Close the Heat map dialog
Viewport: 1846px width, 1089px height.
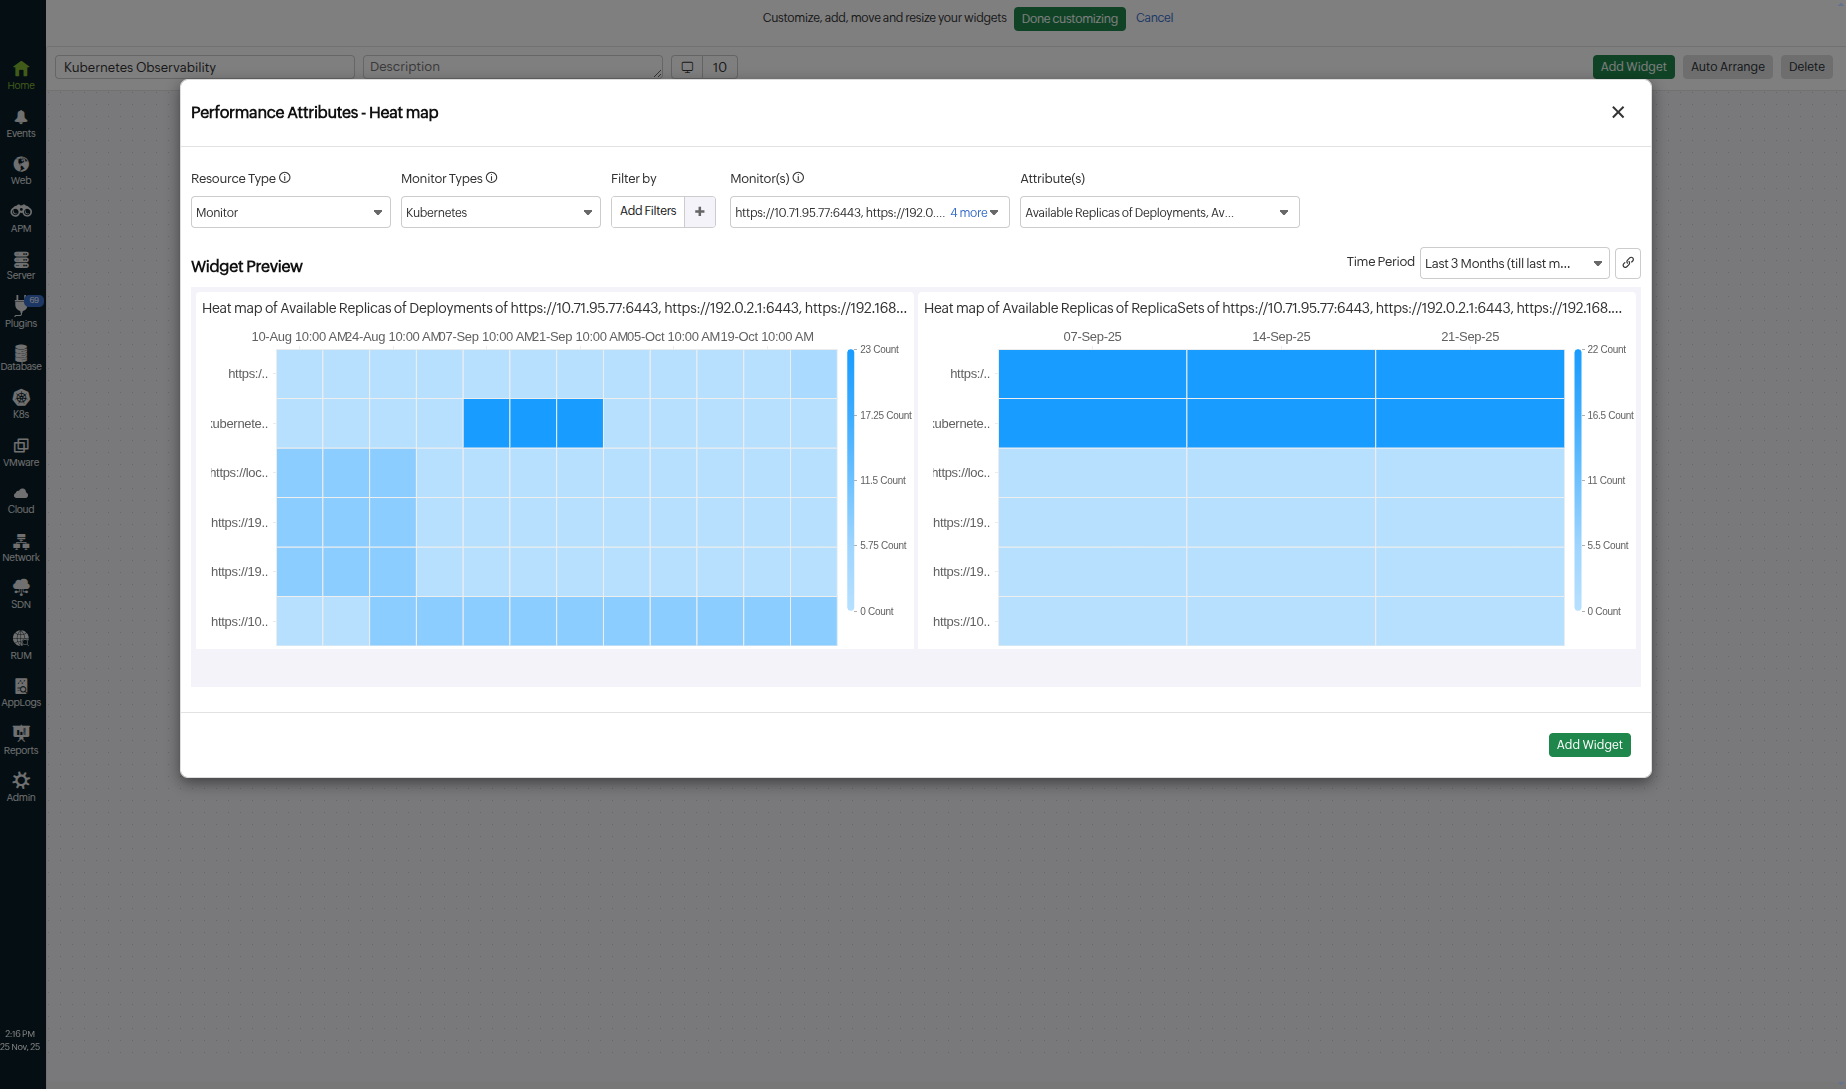1617,112
